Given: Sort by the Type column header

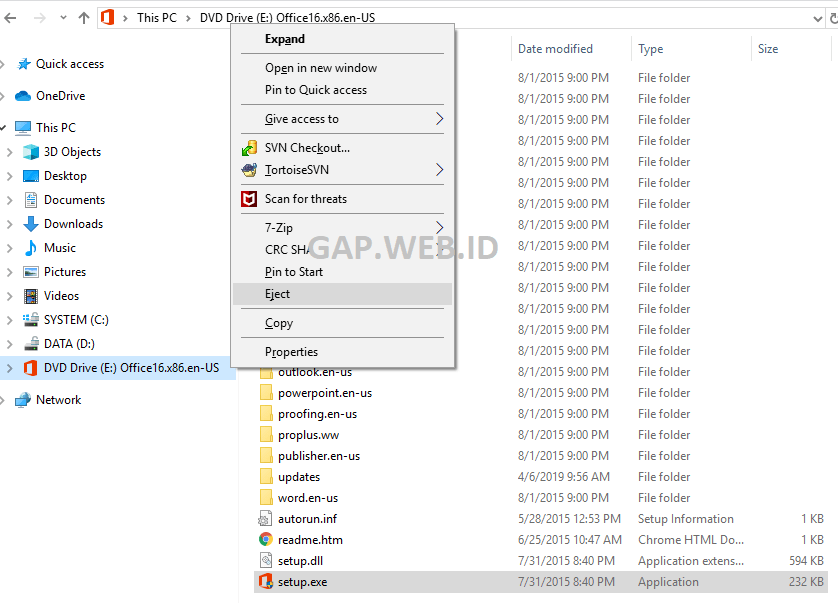Looking at the screenshot, I should pos(650,49).
